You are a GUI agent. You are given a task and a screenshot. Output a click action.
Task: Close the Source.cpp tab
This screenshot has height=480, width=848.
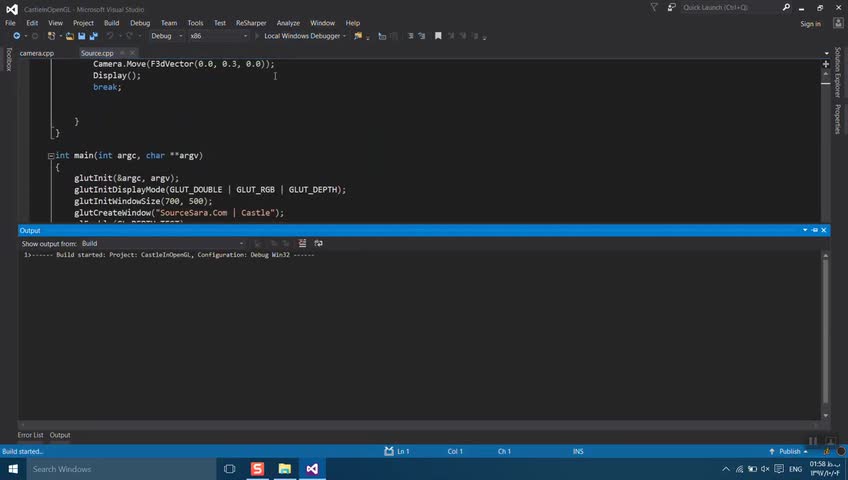tap(132, 52)
